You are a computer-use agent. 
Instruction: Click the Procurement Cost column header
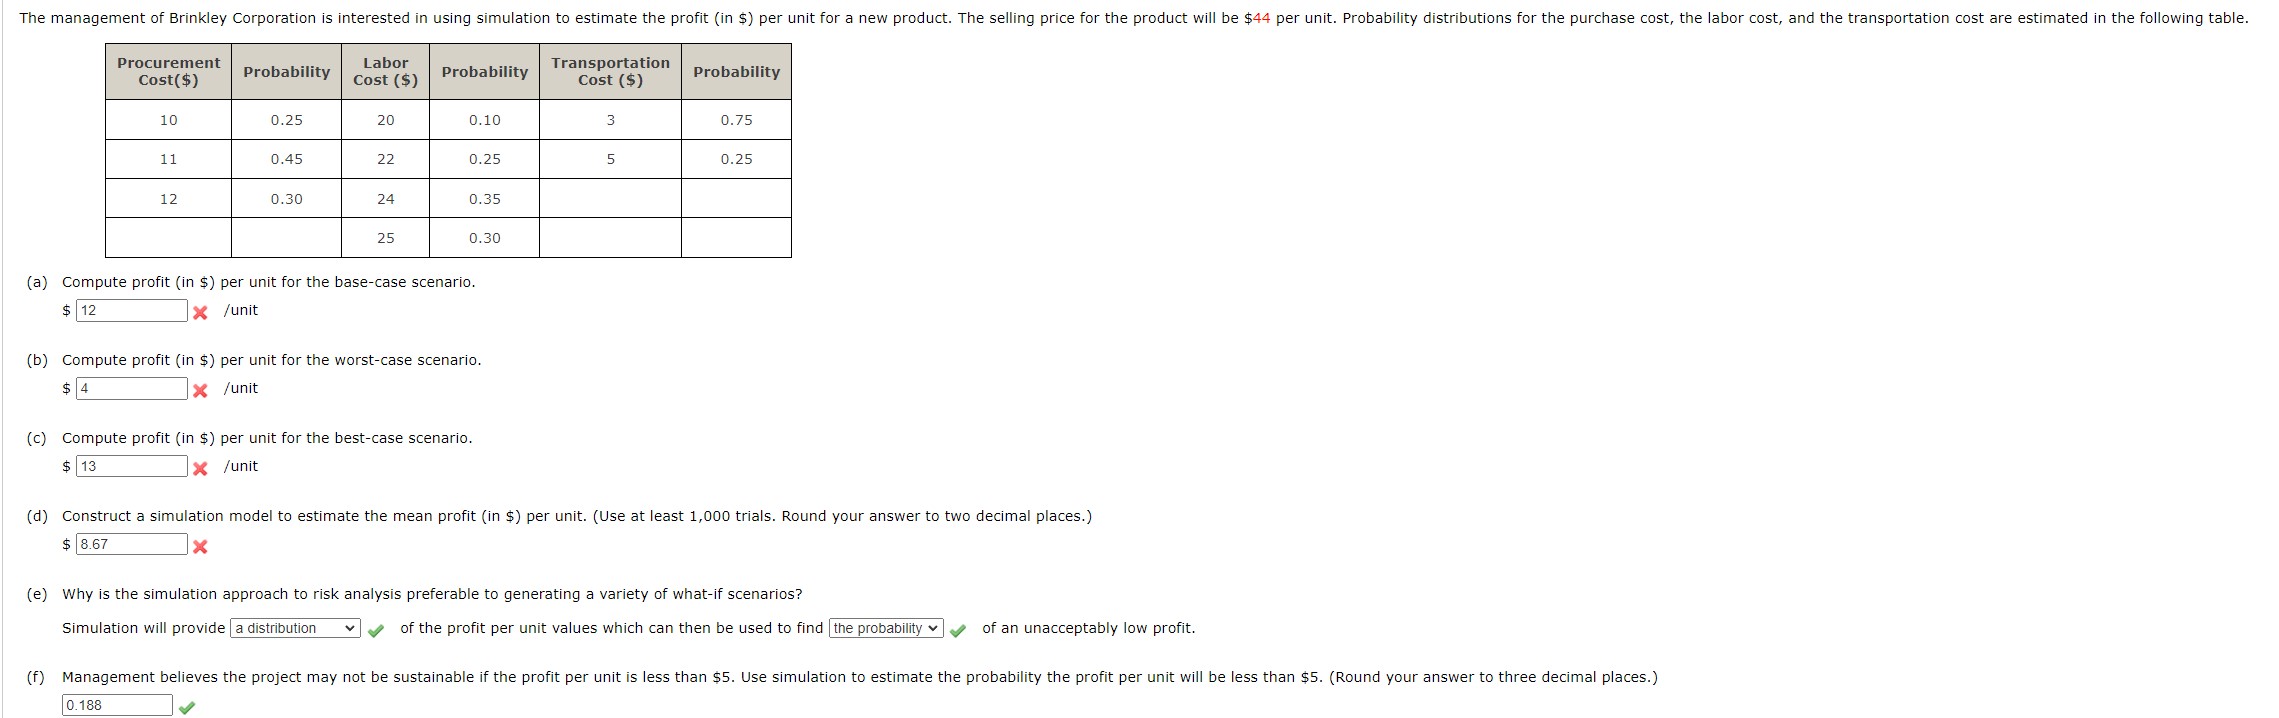click(168, 70)
